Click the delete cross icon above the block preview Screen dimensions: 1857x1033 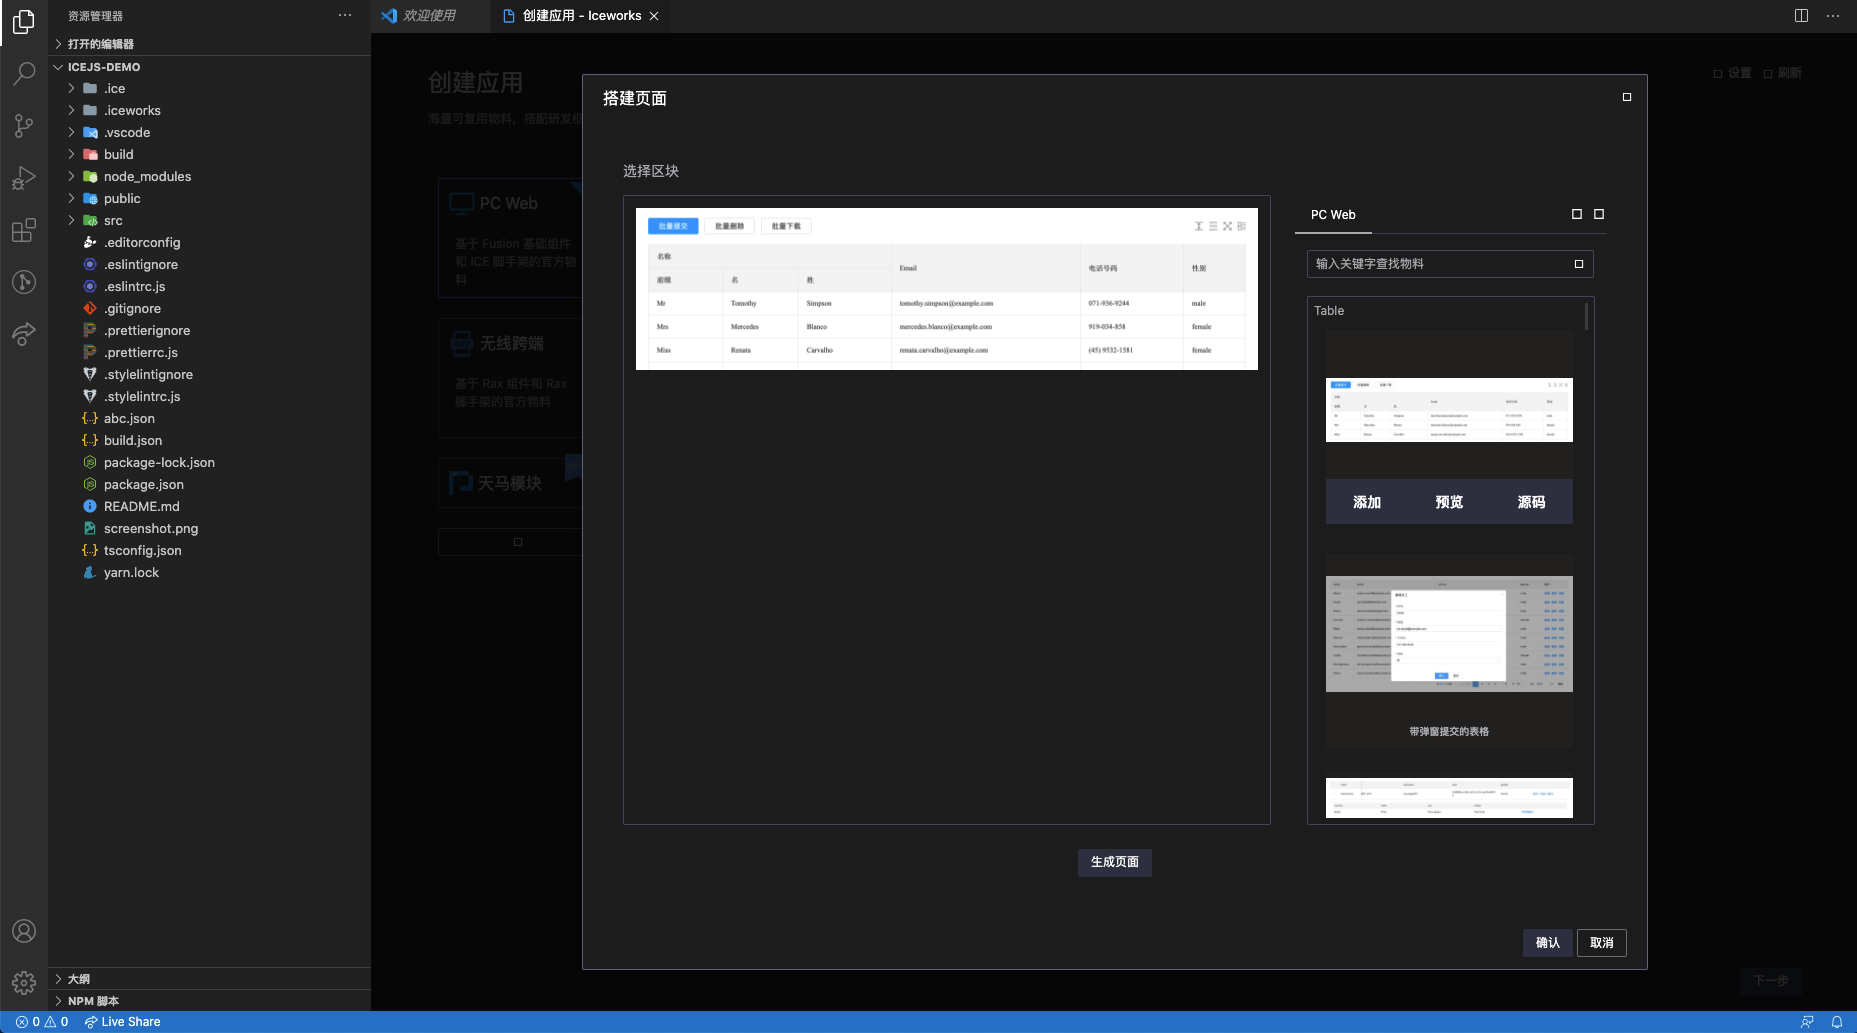click(1228, 226)
